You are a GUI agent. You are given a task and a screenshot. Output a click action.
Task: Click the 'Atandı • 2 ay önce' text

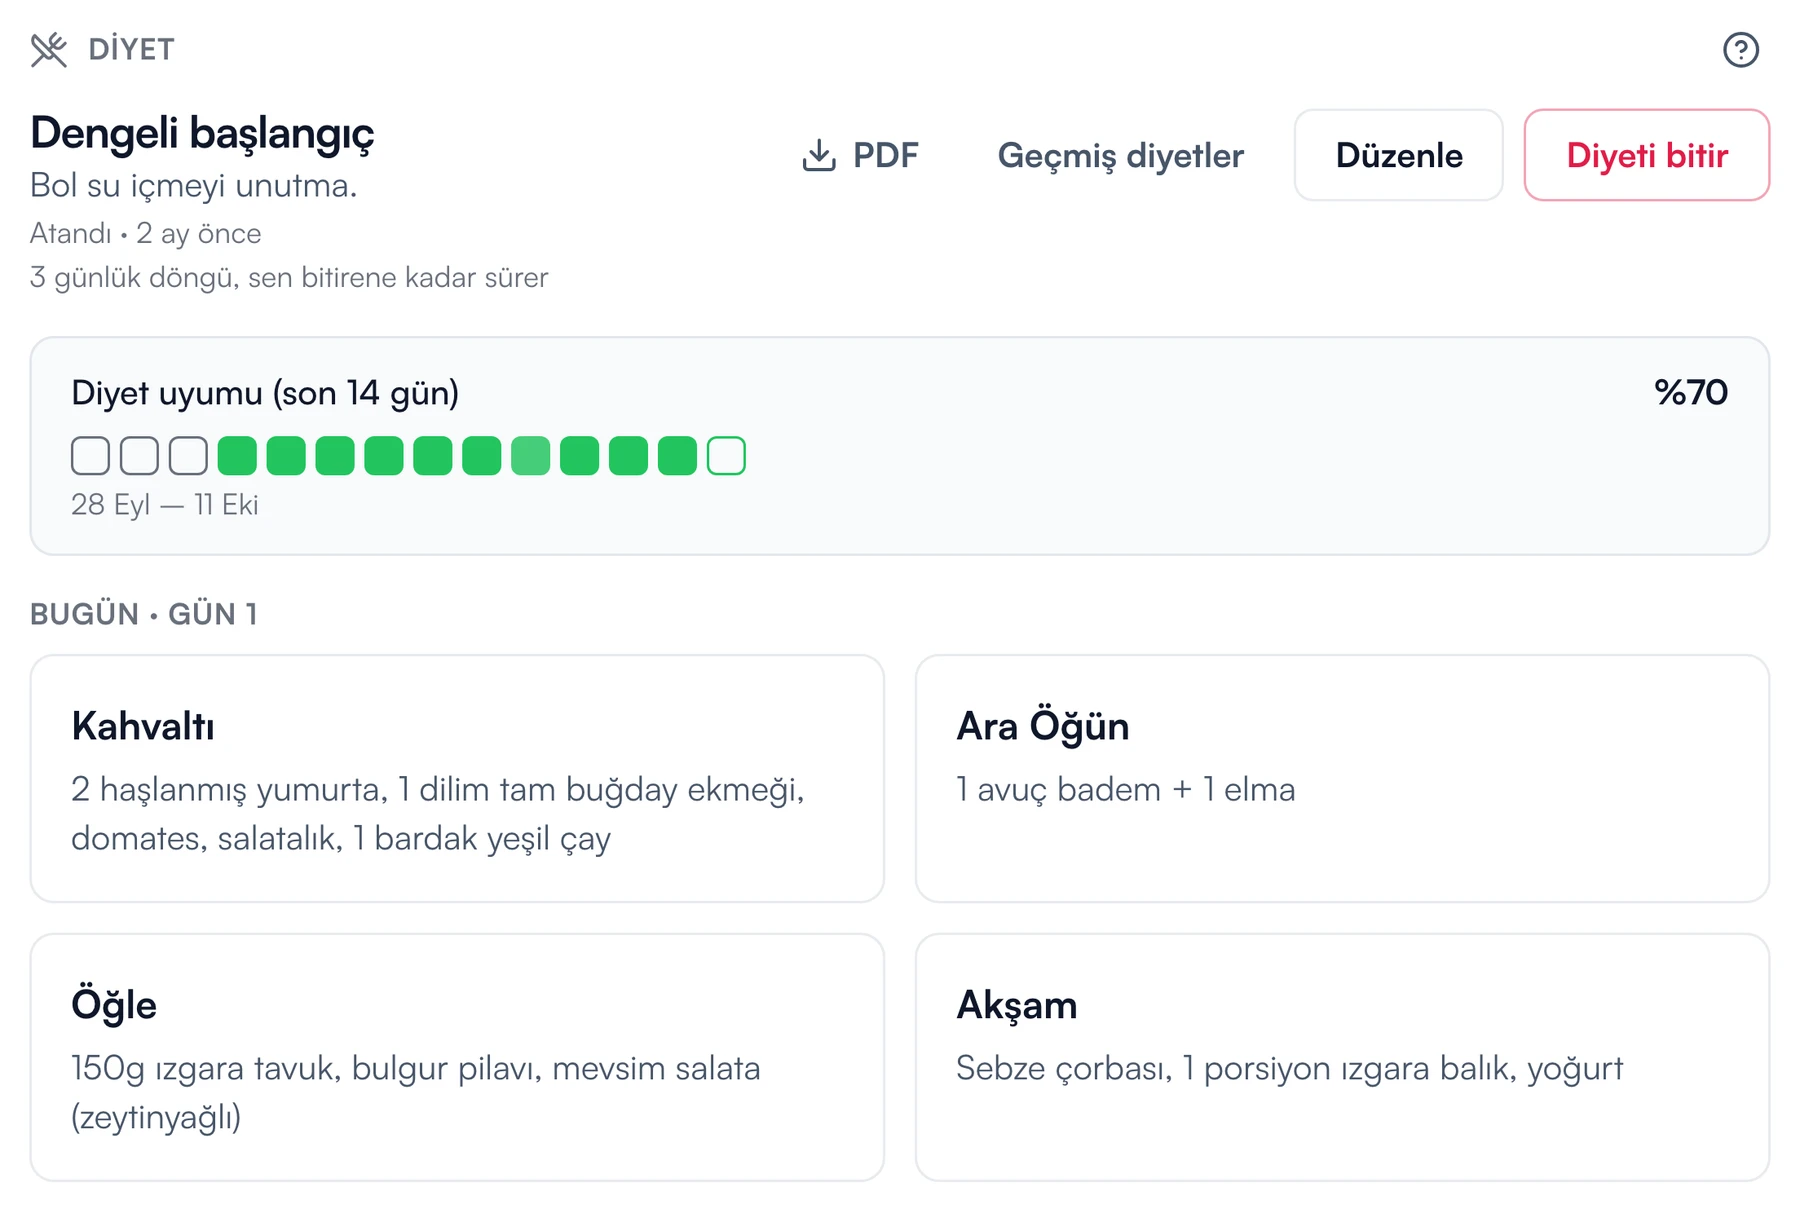[145, 234]
